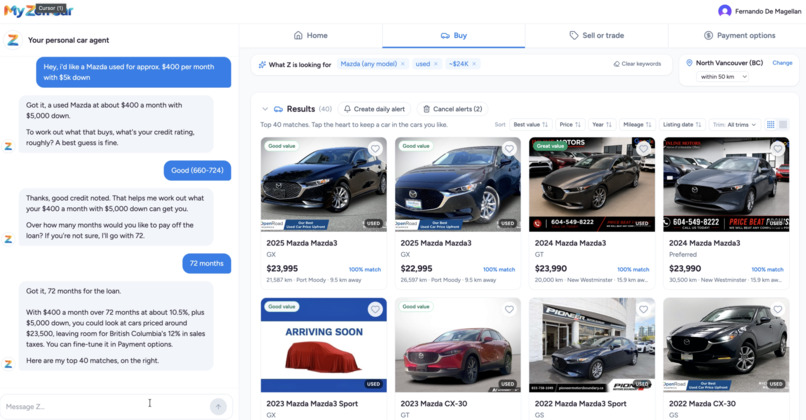
Task: Open photo of $23,995 2025 Mazda3
Action: (x=323, y=184)
